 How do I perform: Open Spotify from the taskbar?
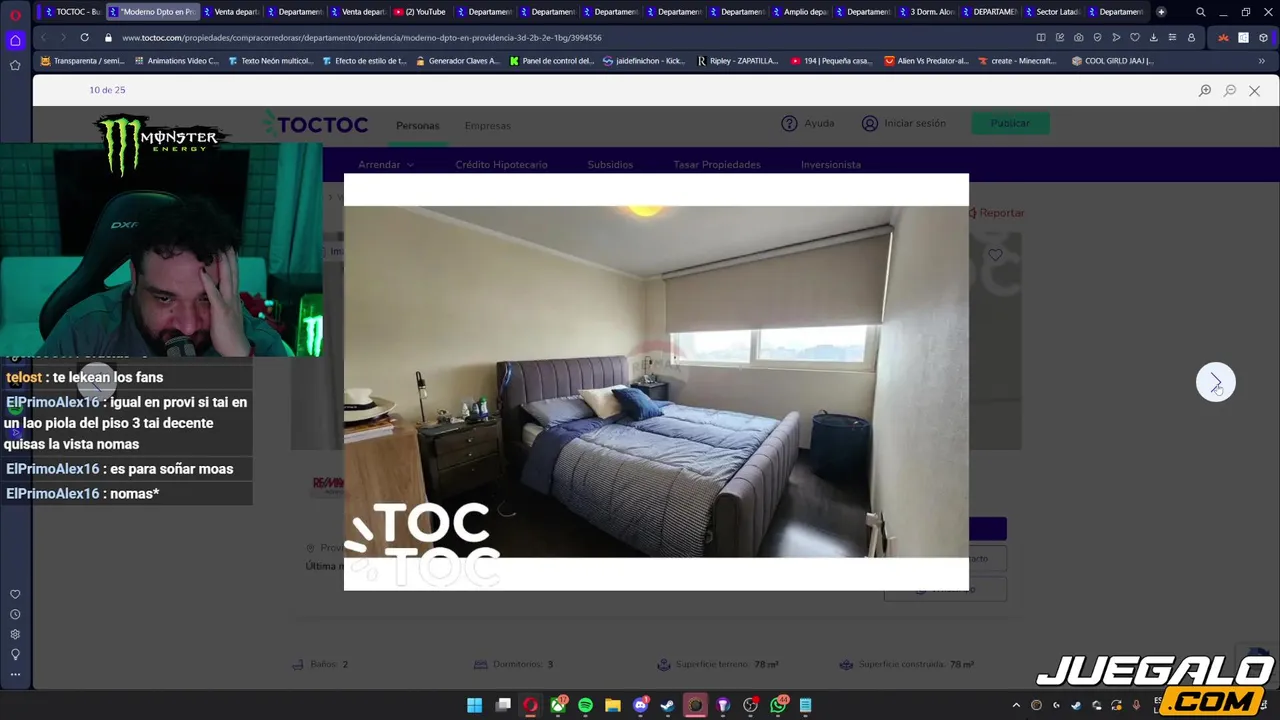click(x=585, y=705)
